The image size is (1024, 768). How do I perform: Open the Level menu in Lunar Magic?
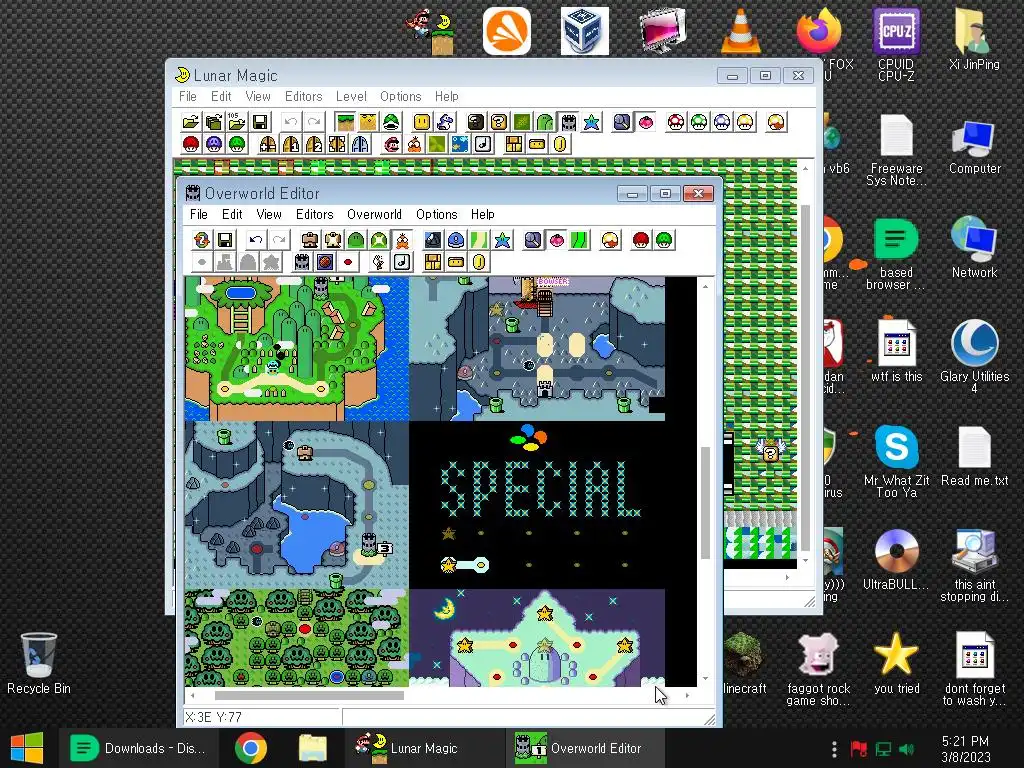coord(351,96)
